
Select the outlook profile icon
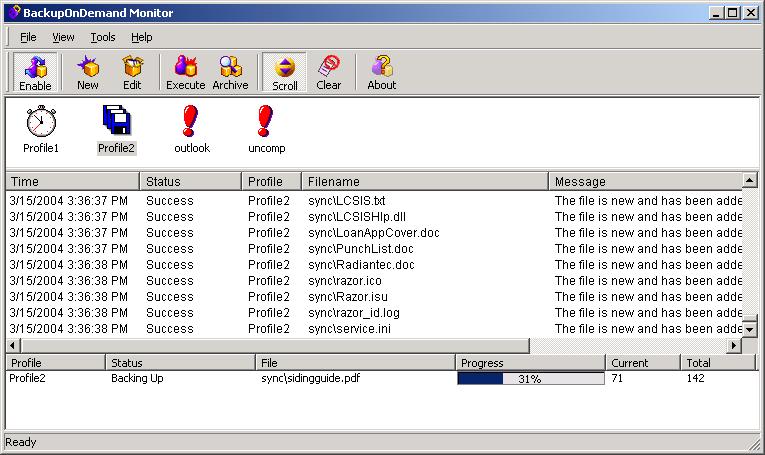(190, 120)
